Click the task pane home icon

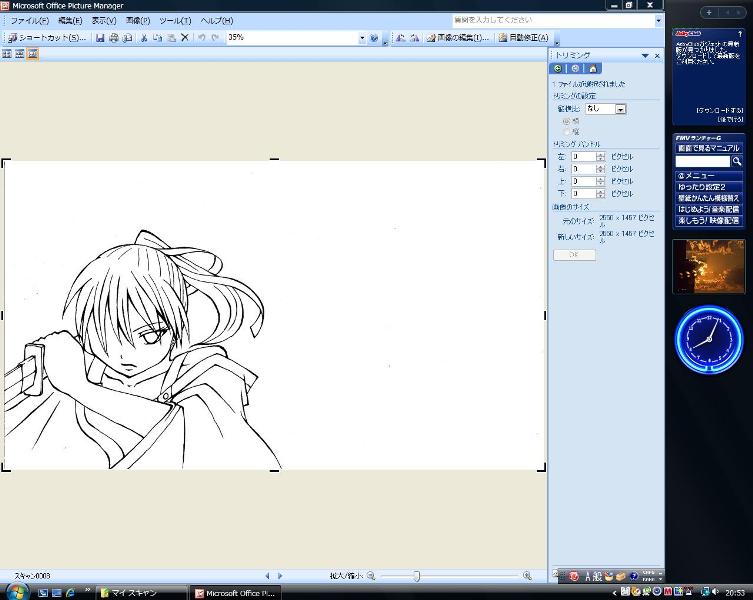point(593,69)
